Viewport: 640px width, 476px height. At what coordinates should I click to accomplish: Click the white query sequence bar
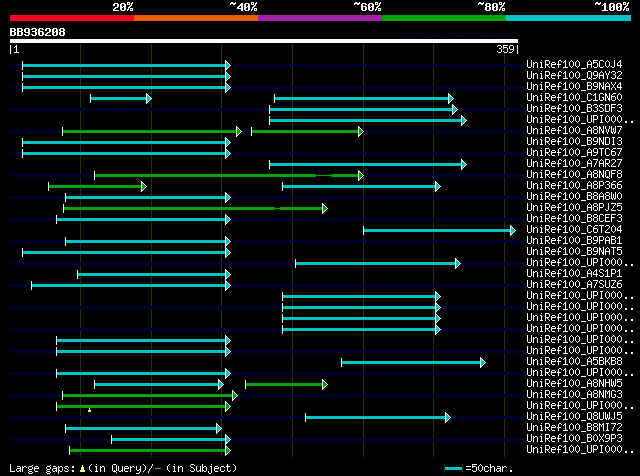point(264,41)
